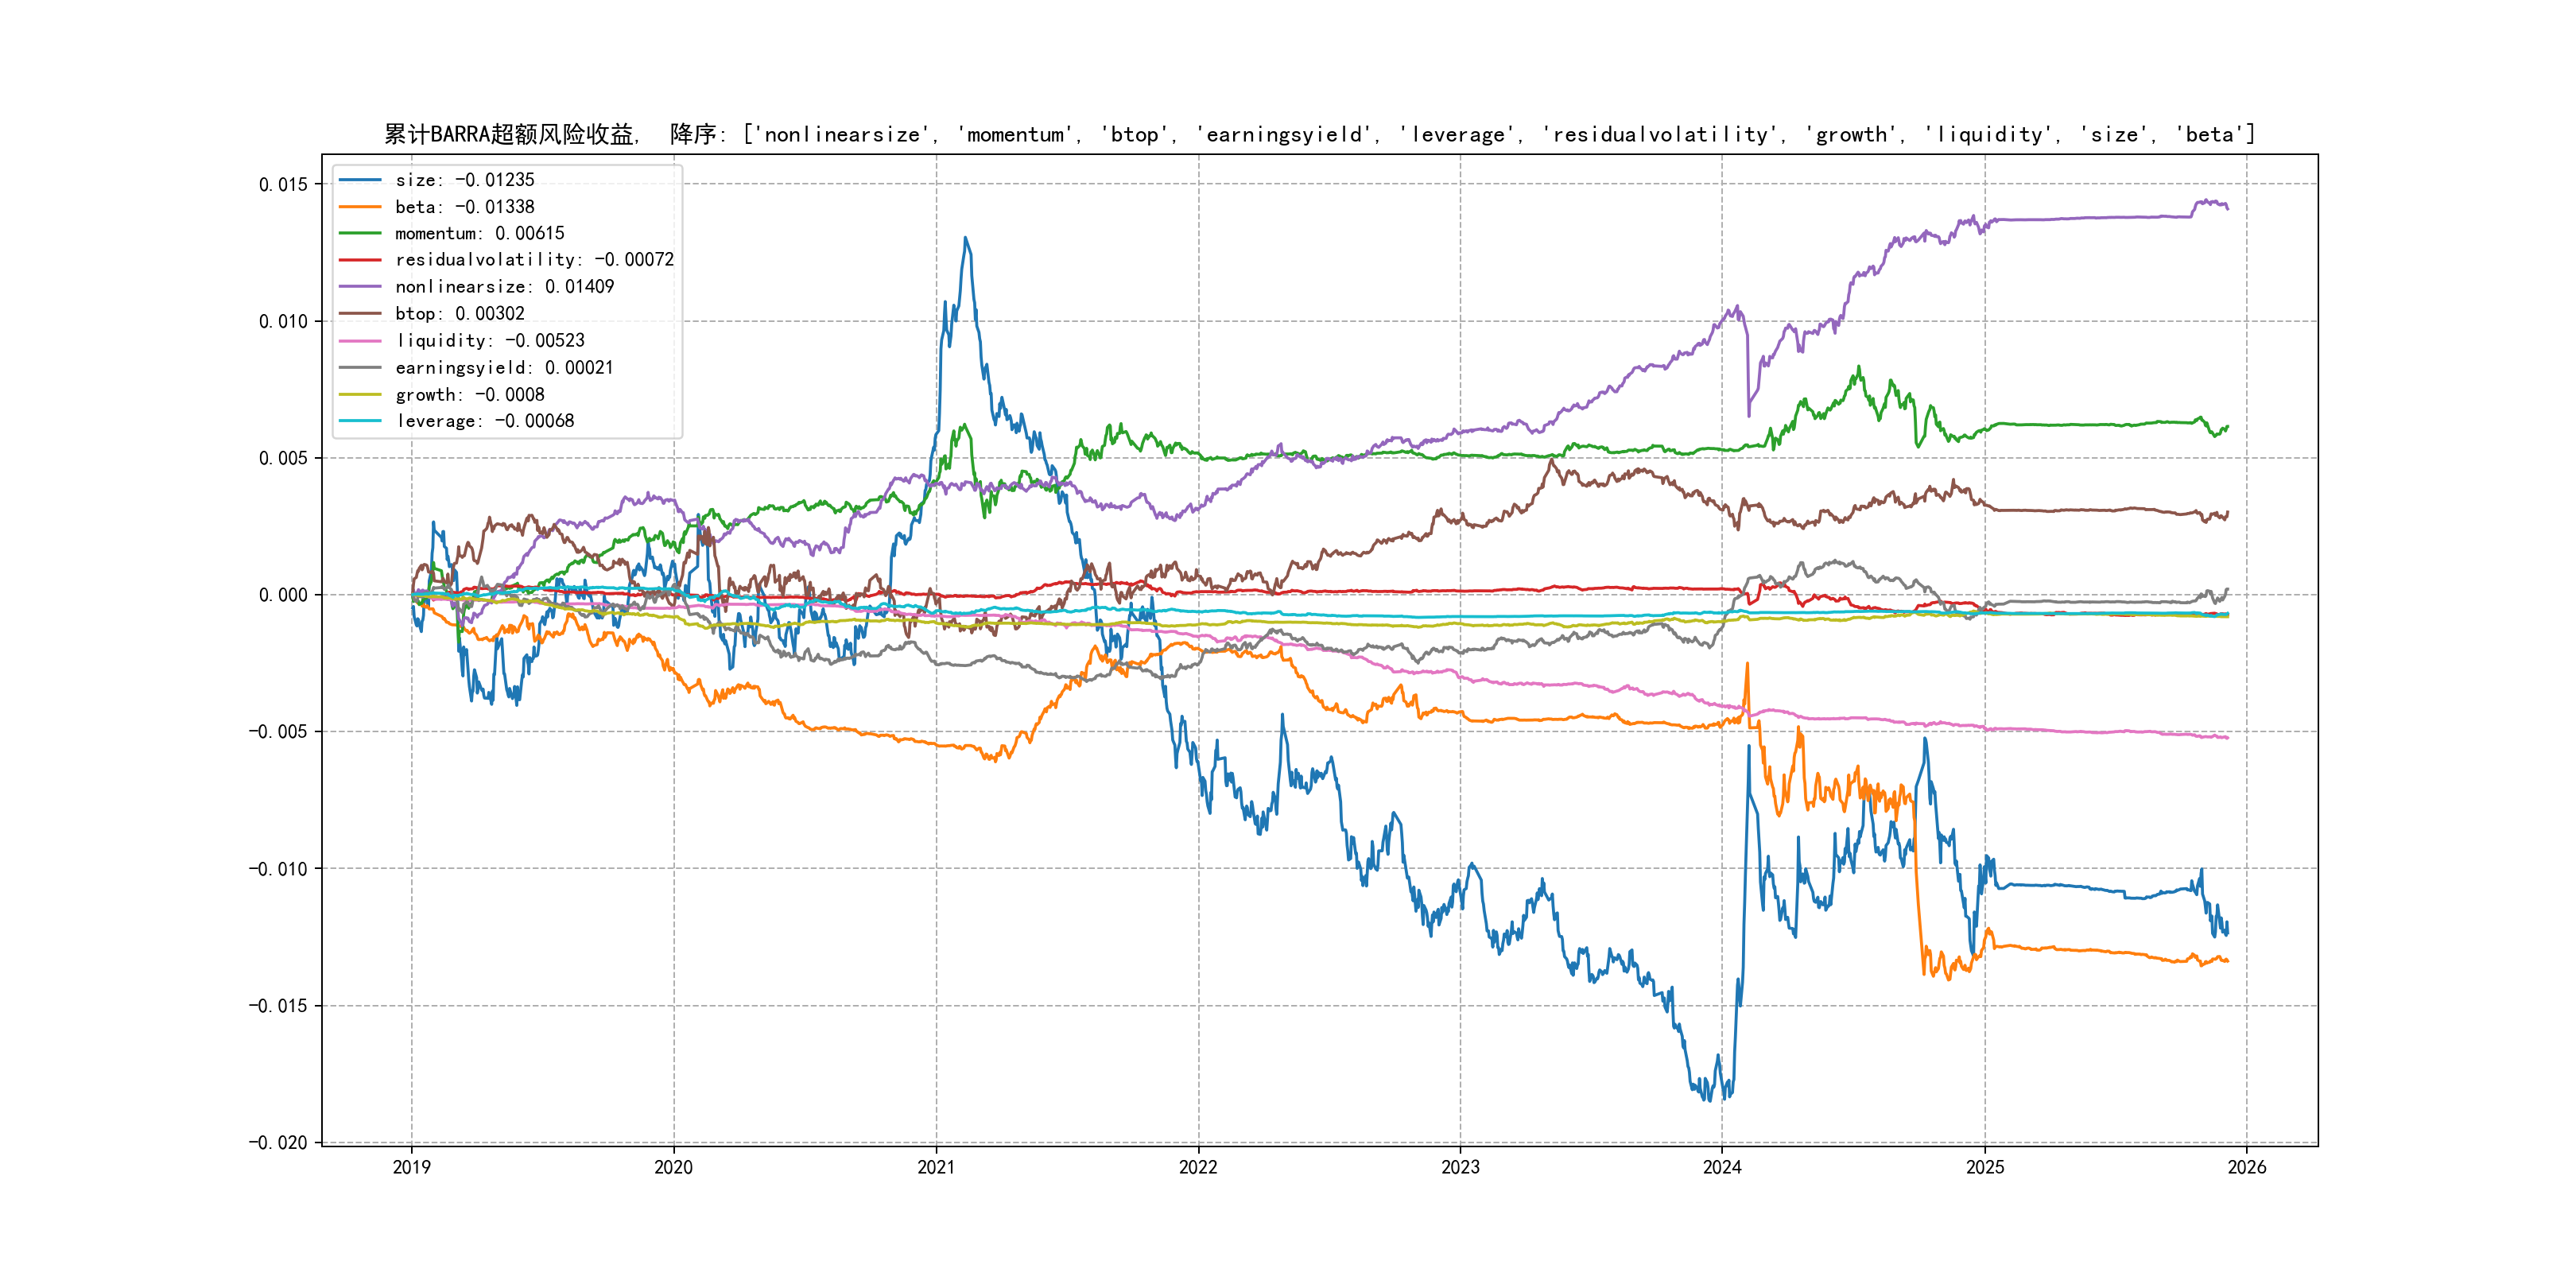Click the momentum green legend swatch

pos(360,233)
